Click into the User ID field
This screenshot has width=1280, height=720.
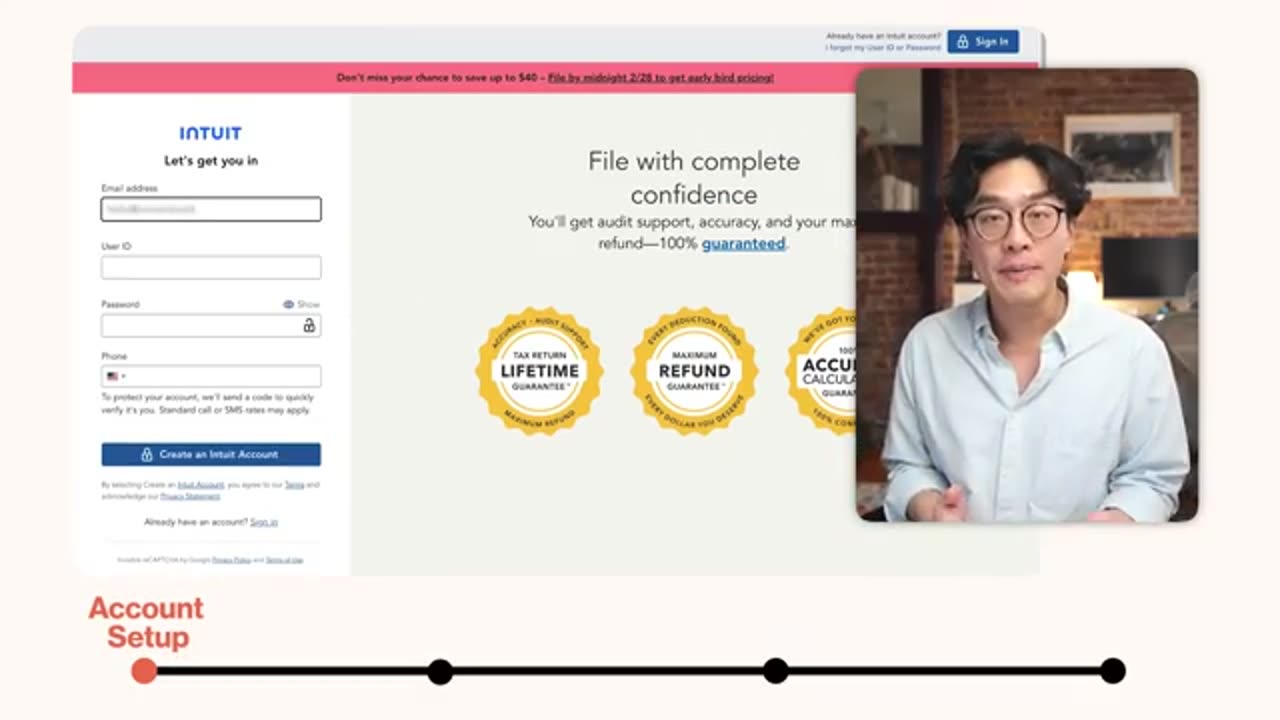pyautogui.click(x=211, y=267)
